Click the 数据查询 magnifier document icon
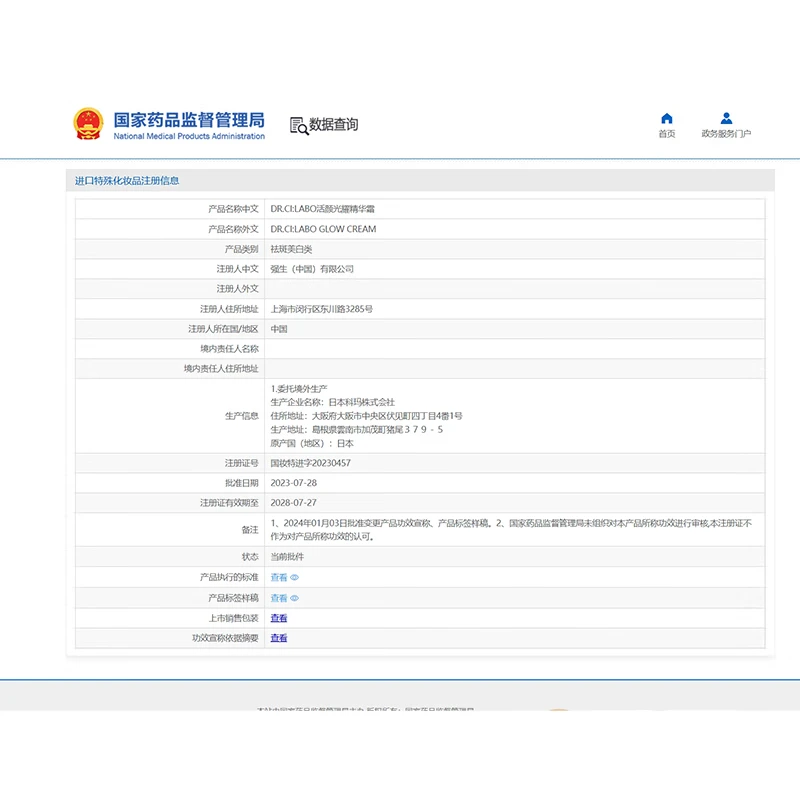Screen dimensions: 800x800 coord(298,125)
